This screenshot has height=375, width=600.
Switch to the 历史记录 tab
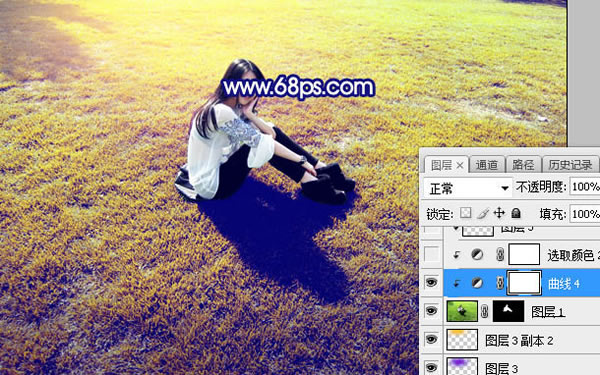(x=570, y=165)
